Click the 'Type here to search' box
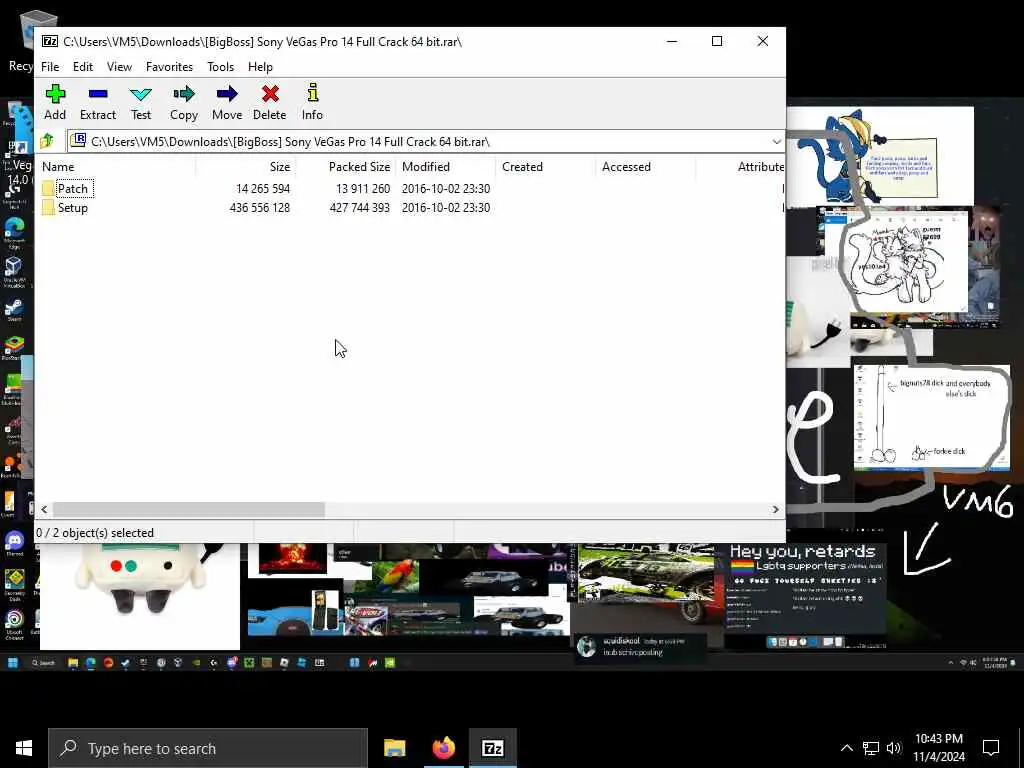 click(x=208, y=748)
